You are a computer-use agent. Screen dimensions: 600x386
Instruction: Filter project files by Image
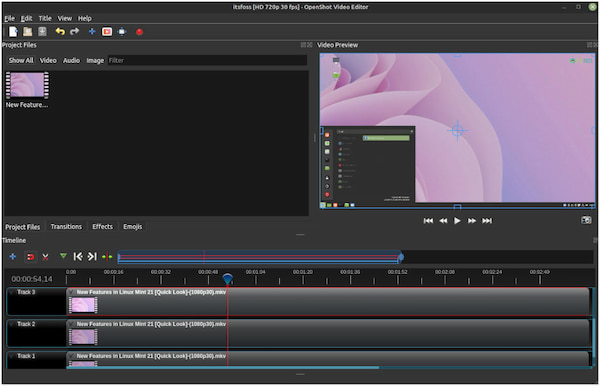tap(95, 60)
